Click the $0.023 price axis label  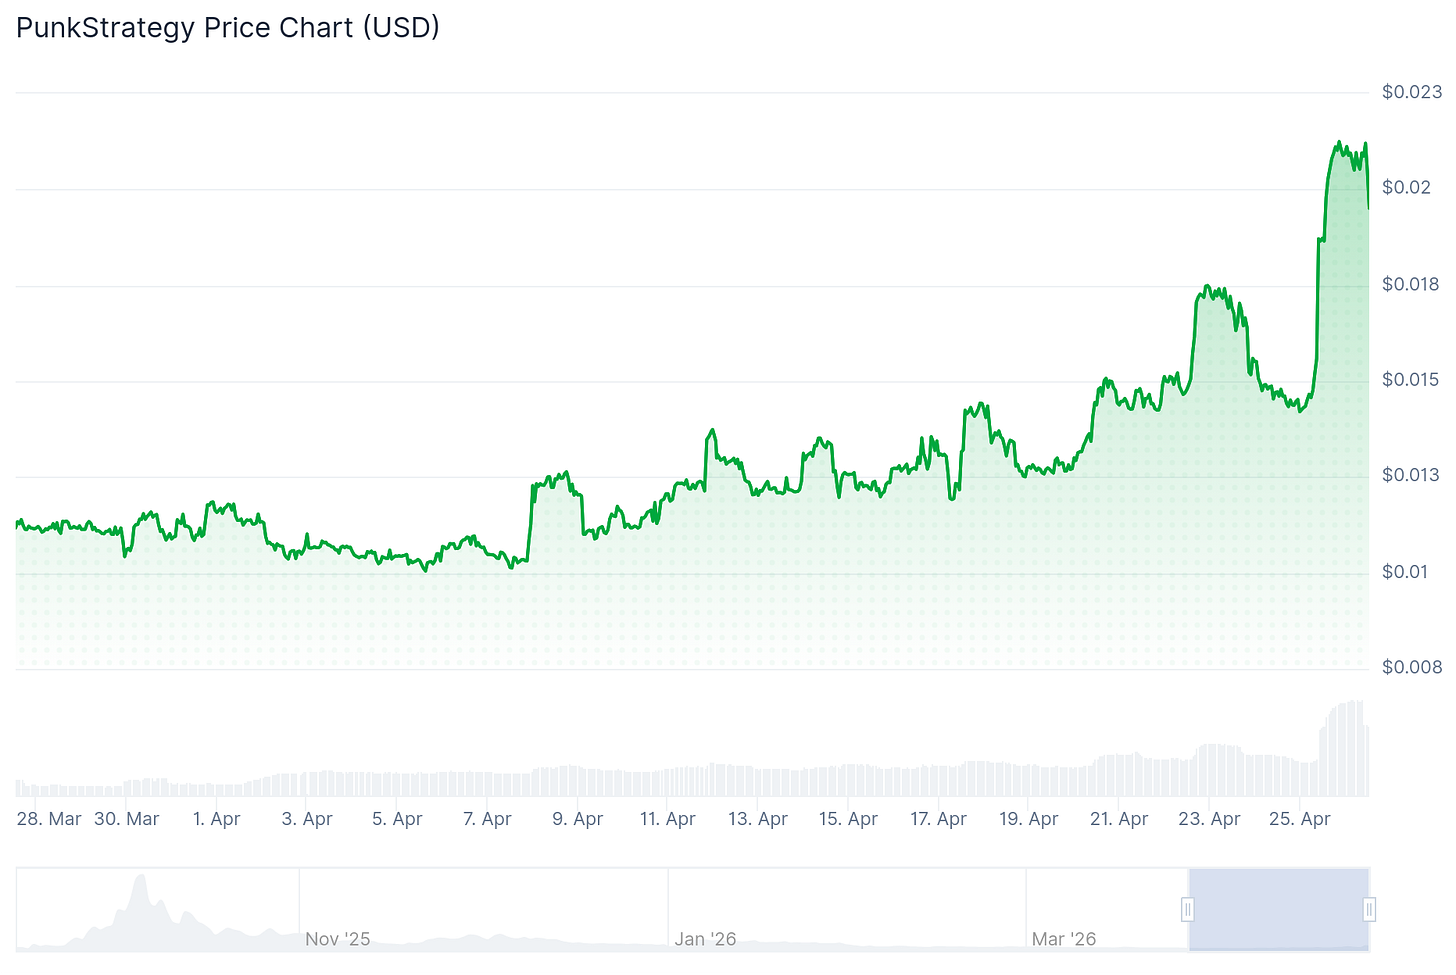click(x=1412, y=92)
